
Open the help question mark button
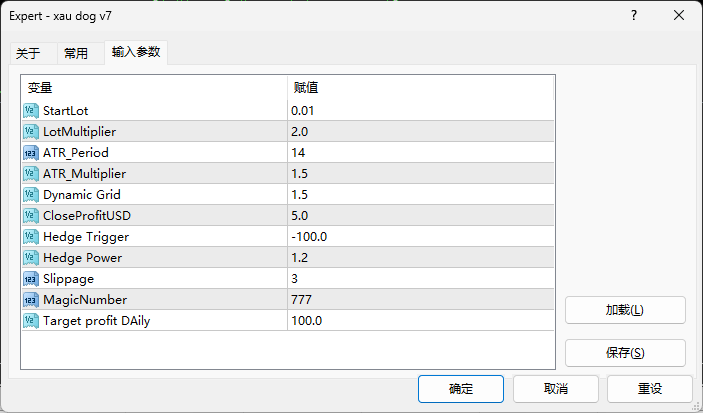634,16
